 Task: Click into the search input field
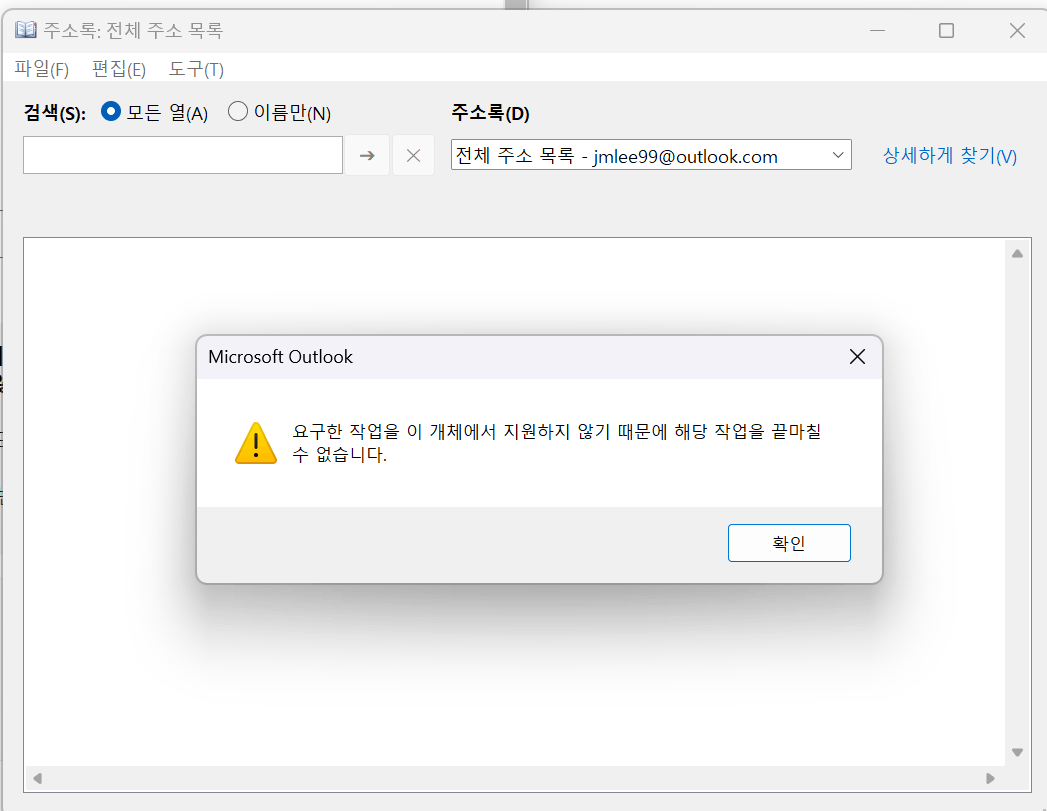pyautogui.click(x=183, y=155)
